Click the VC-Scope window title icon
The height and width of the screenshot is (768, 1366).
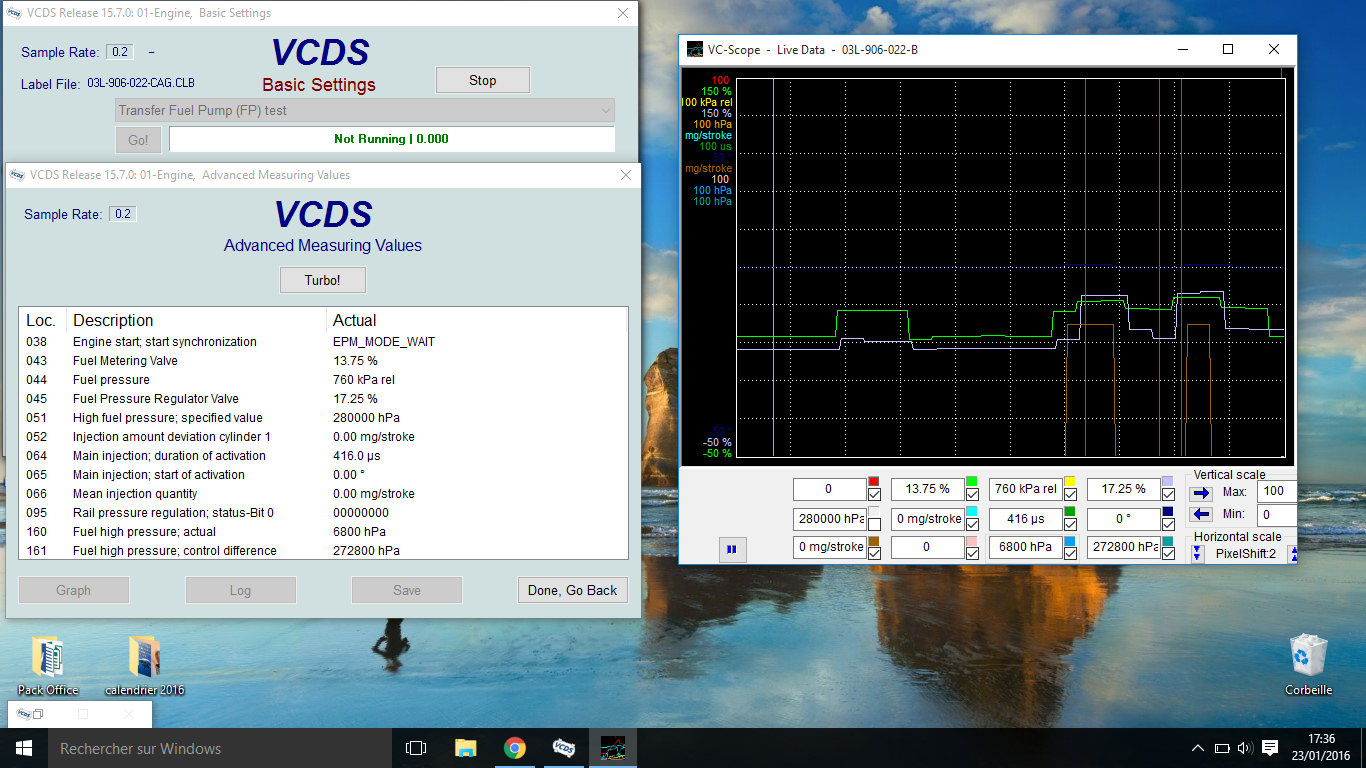[x=695, y=49]
